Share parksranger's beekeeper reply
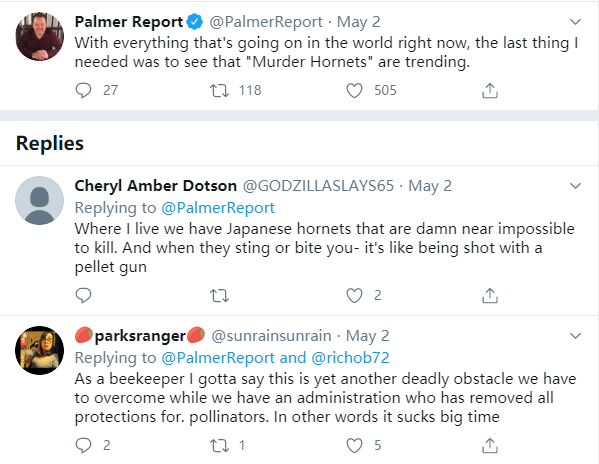The image size is (599, 464). click(490, 445)
